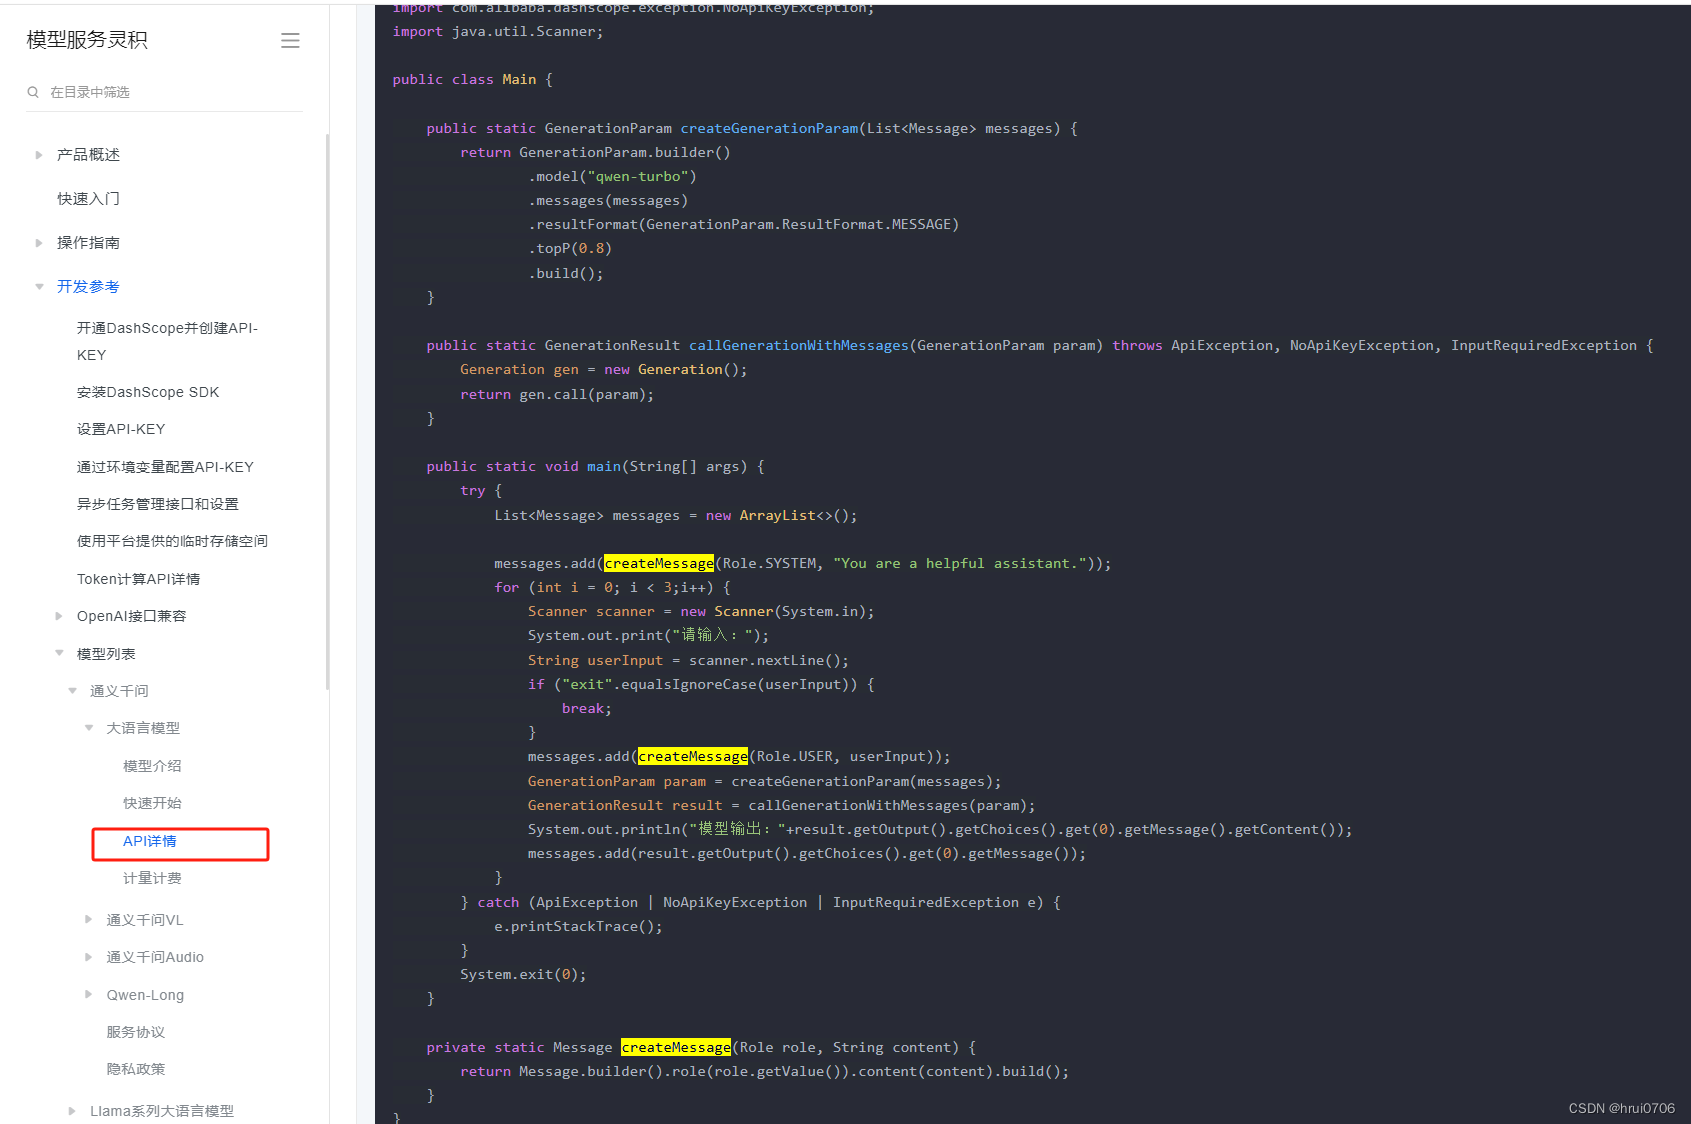Open the 操作指南 section
Screen dimensions: 1691x1124
[88, 243]
